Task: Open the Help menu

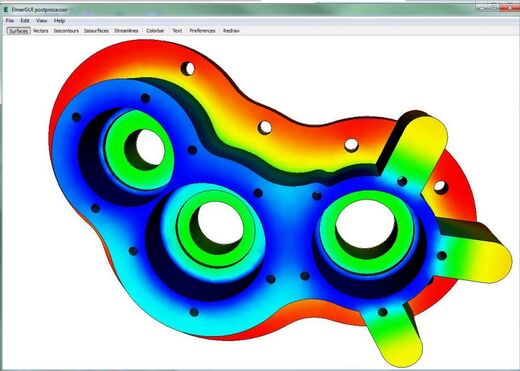Action: [59, 21]
